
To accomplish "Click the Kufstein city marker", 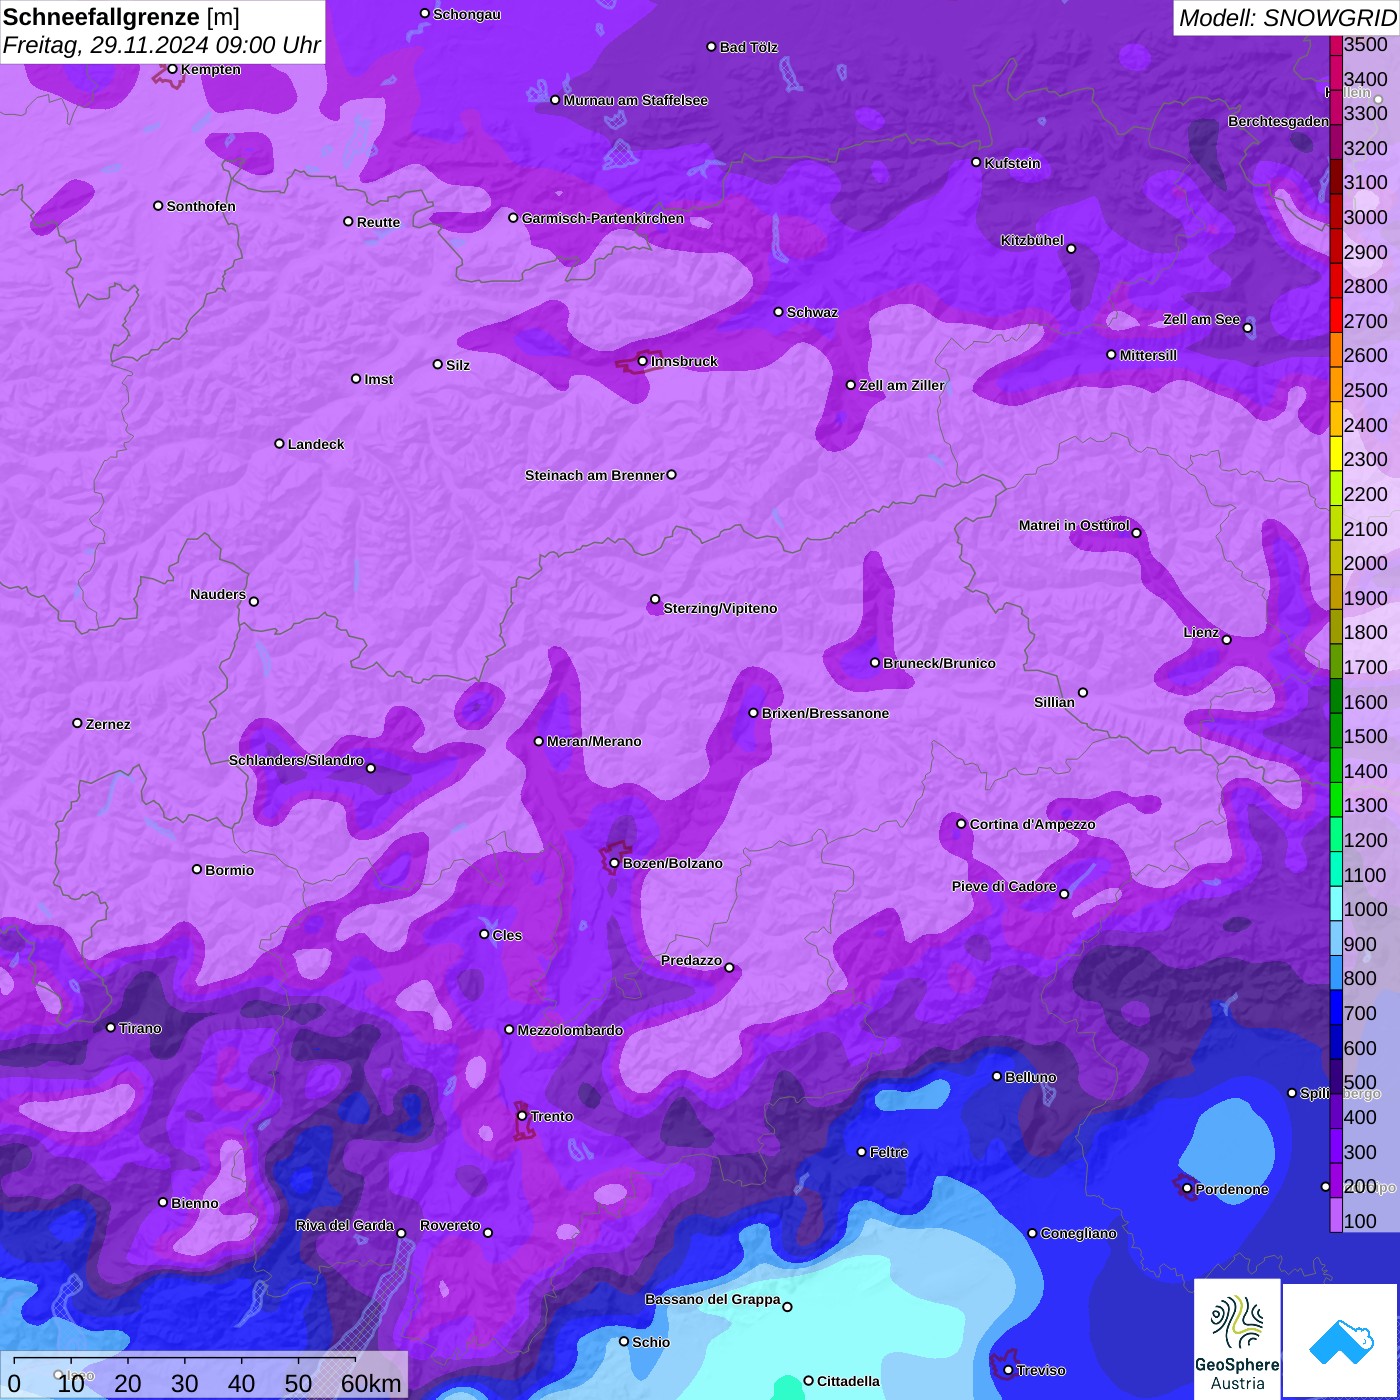I will [x=977, y=162].
